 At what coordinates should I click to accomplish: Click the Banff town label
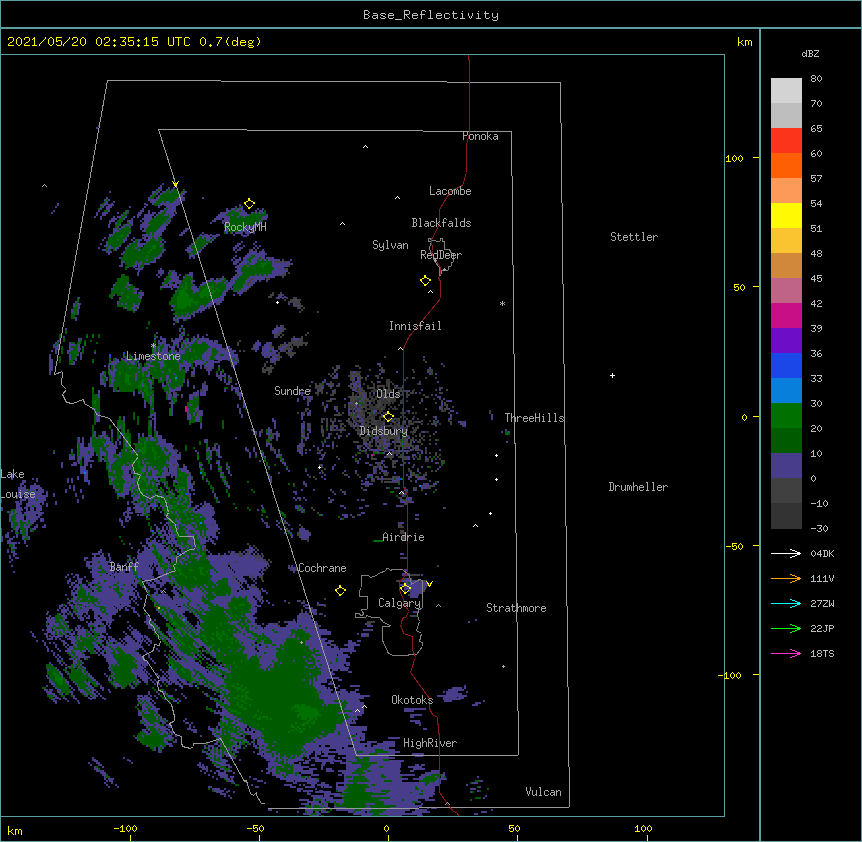124,567
